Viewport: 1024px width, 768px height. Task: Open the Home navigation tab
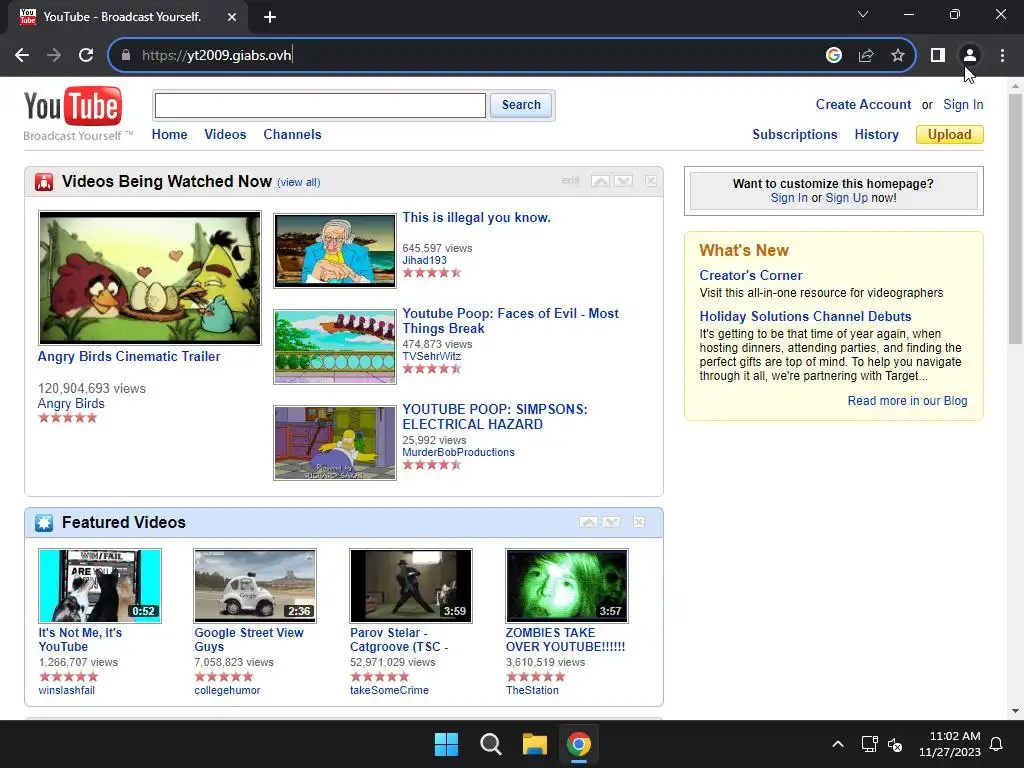point(170,135)
